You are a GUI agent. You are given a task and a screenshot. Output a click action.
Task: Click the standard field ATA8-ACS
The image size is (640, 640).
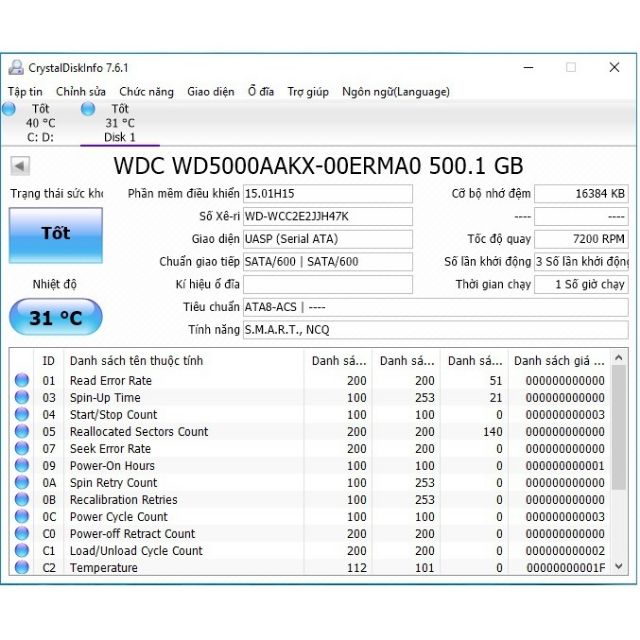point(436,307)
